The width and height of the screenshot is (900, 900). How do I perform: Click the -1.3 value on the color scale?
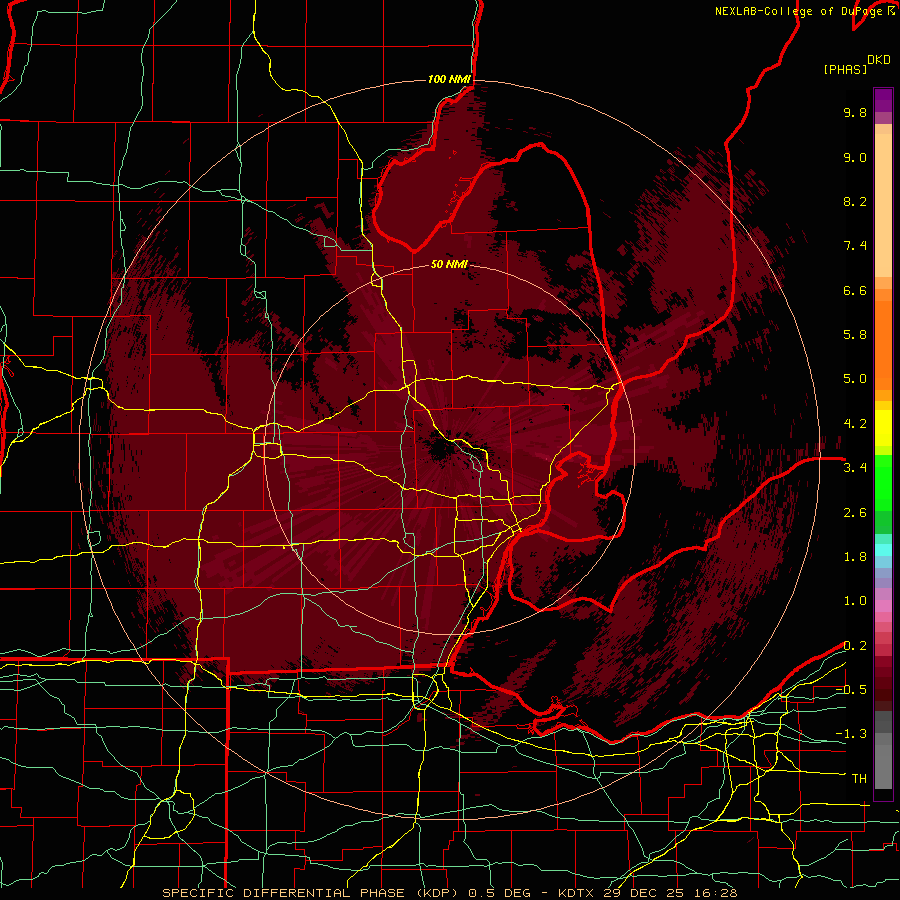pos(851,734)
